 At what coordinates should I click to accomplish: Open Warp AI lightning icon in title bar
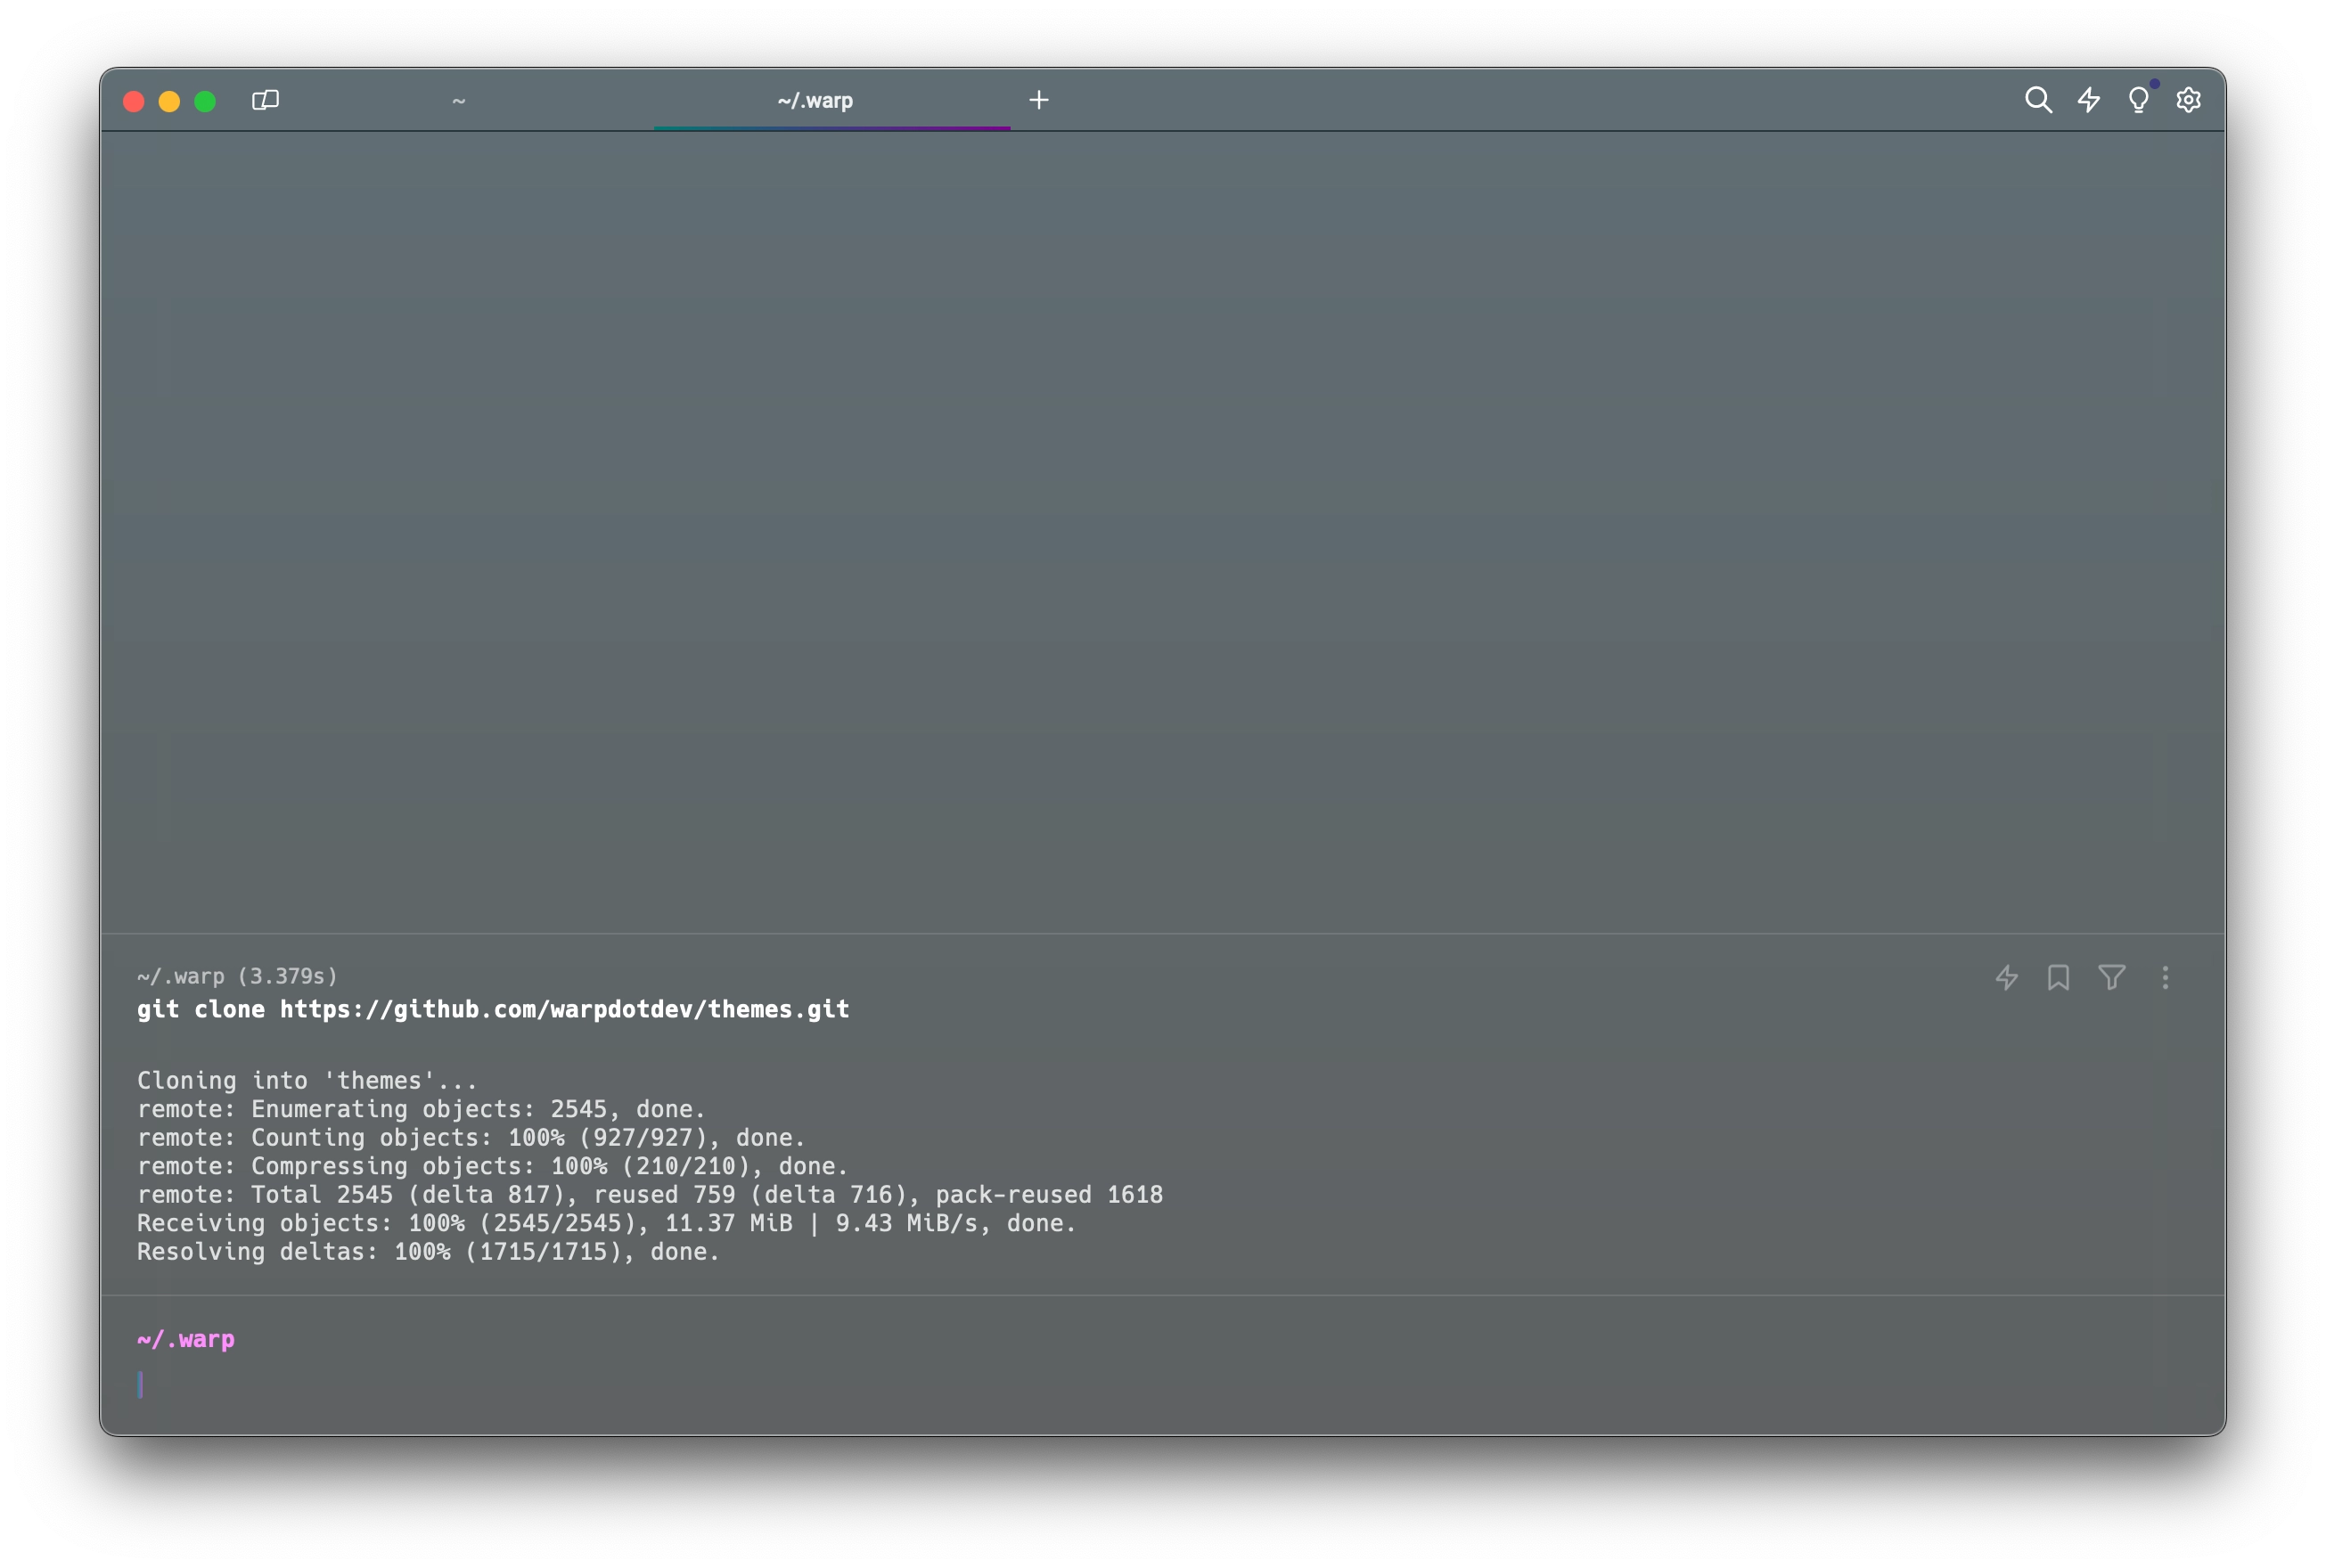click(x=2089, y=100)
